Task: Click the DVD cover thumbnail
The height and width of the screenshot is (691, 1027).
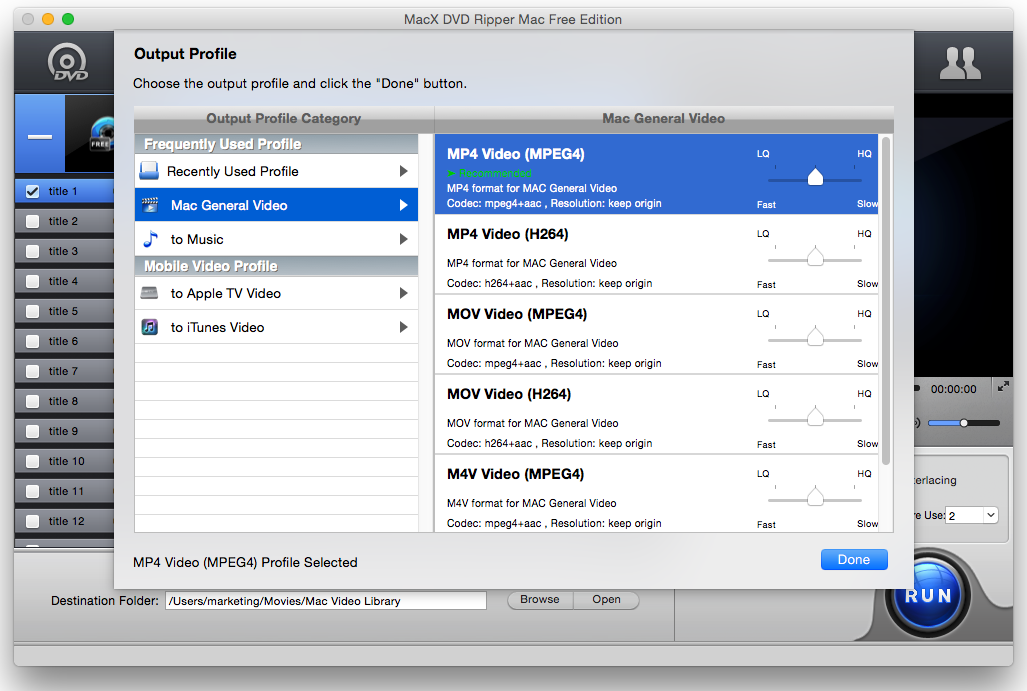Action: point(89,134)
